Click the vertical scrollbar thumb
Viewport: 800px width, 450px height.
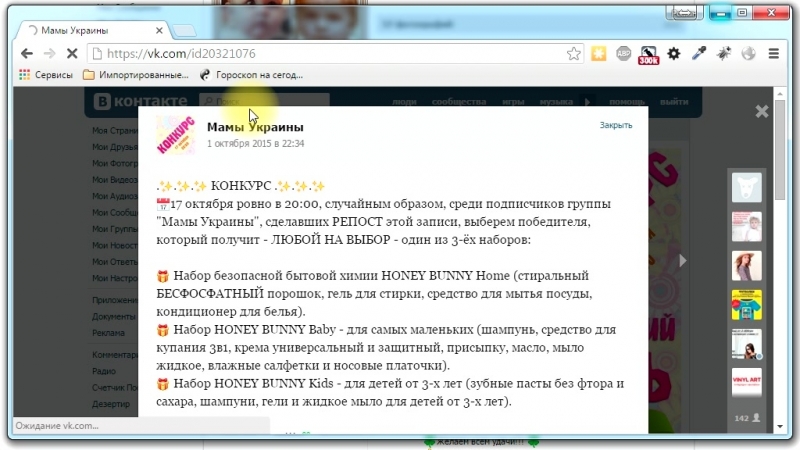click(780, 150)
